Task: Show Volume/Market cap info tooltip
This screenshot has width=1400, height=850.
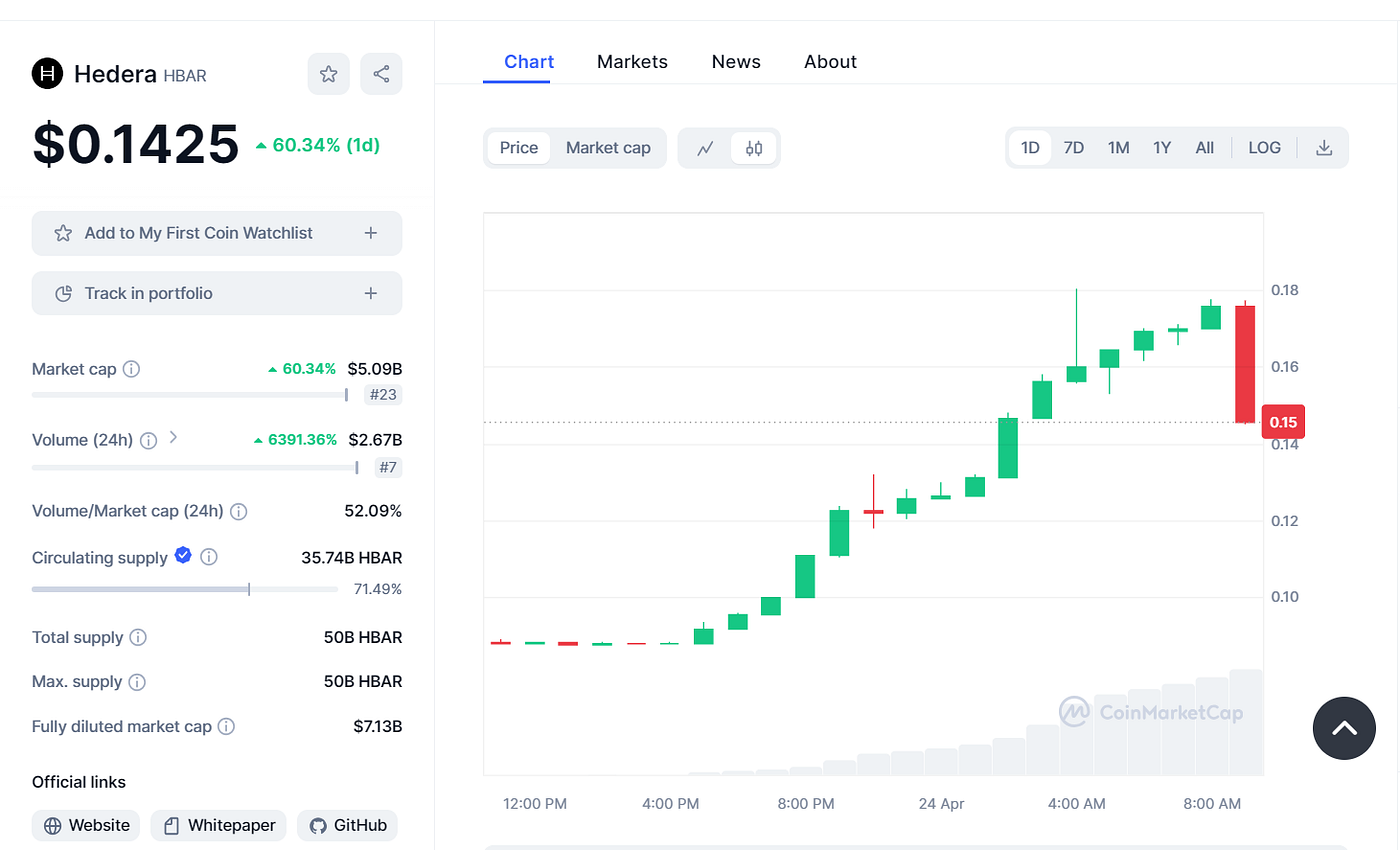Action: point(239,512)
